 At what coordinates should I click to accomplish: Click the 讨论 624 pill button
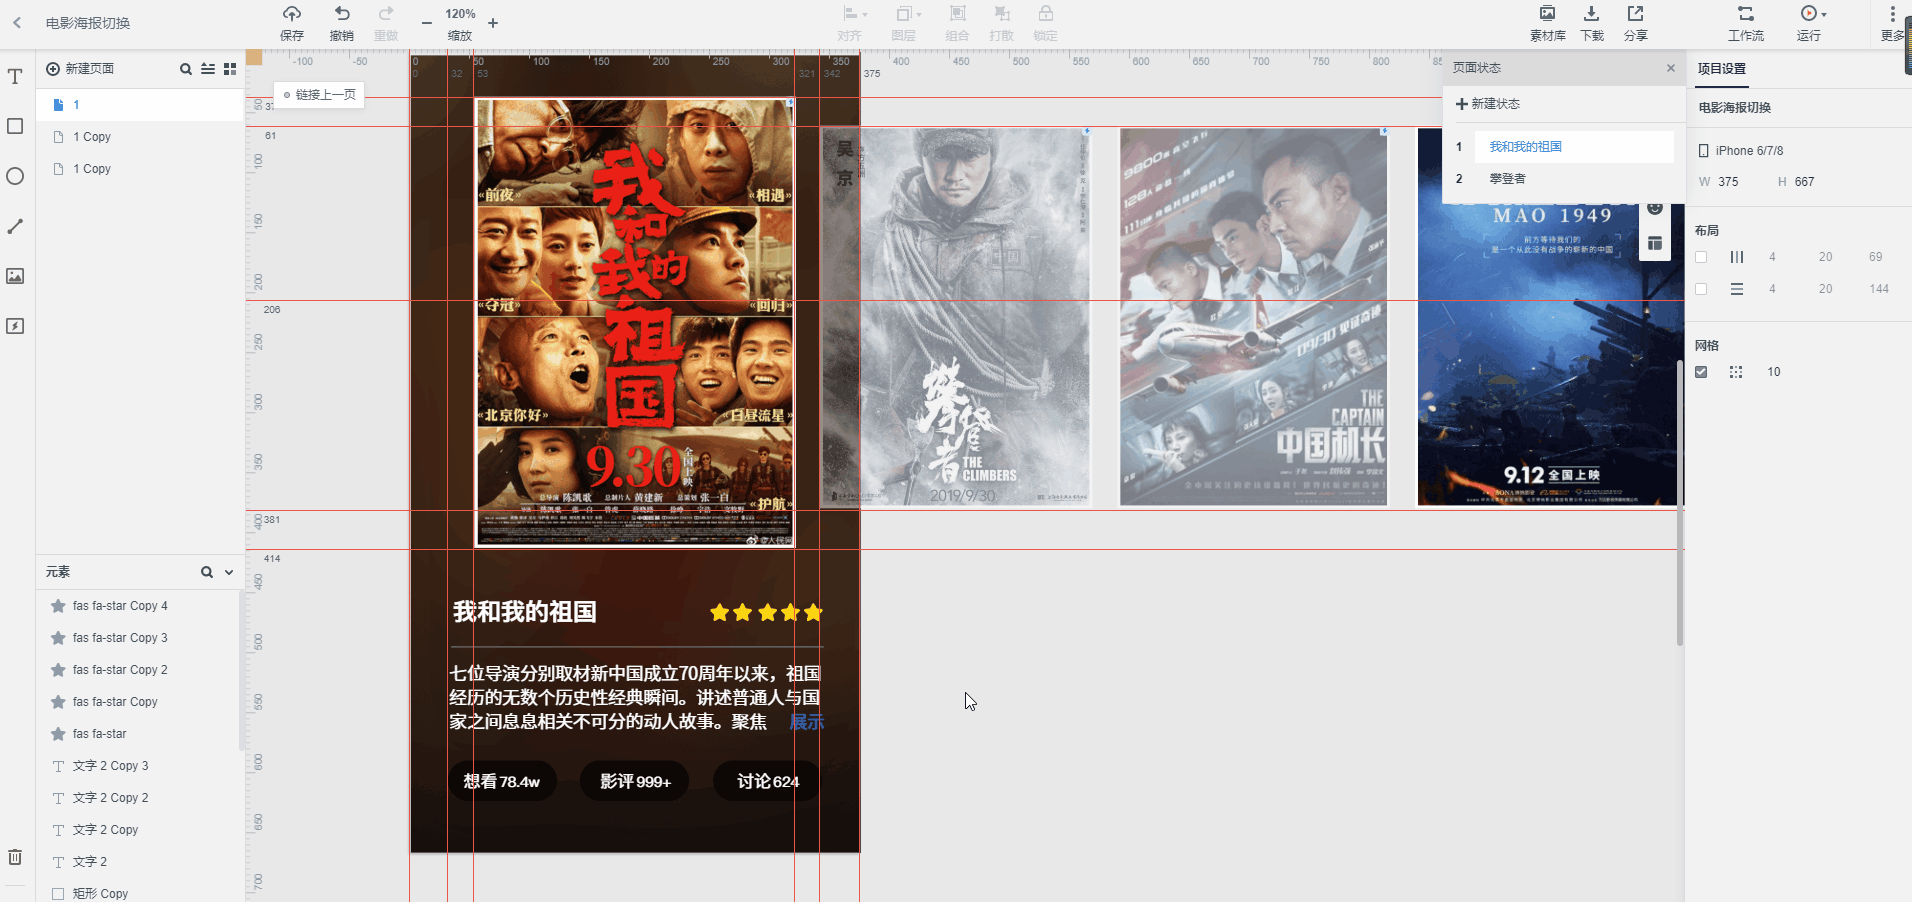[x=767, y=781]
